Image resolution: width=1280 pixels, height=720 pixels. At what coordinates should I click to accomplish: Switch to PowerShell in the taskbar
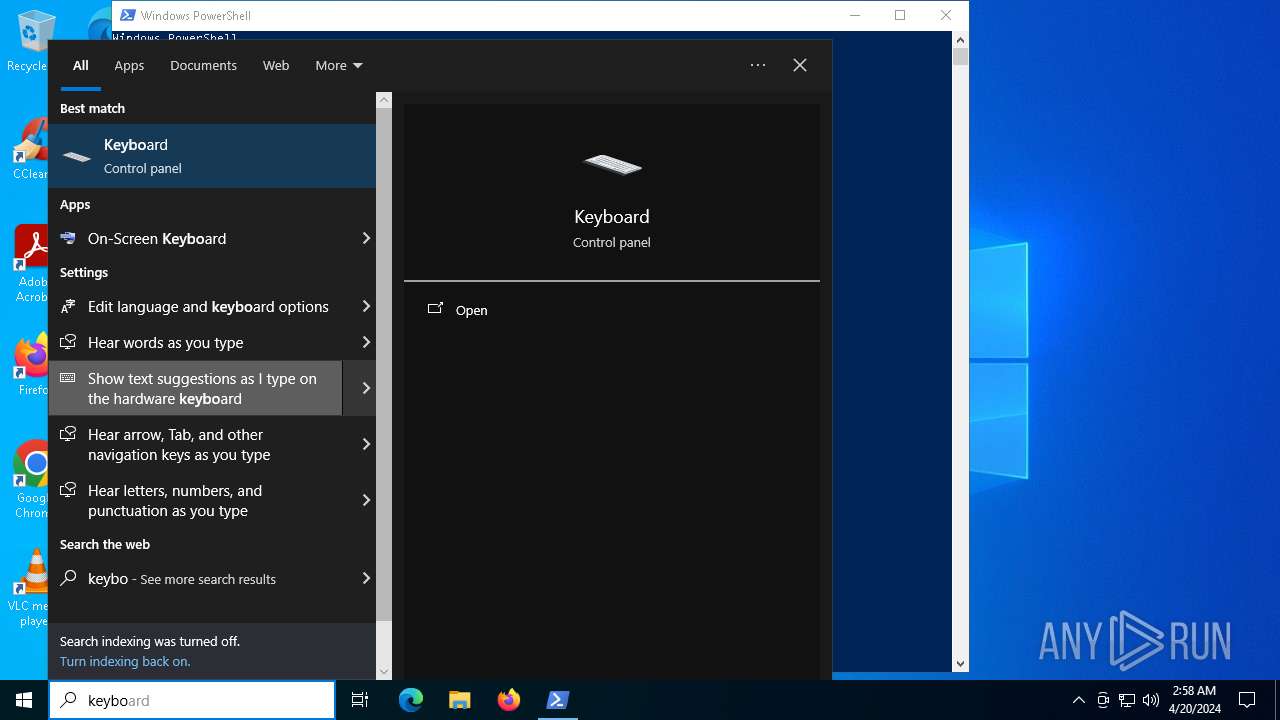click(x=558, y=700)
